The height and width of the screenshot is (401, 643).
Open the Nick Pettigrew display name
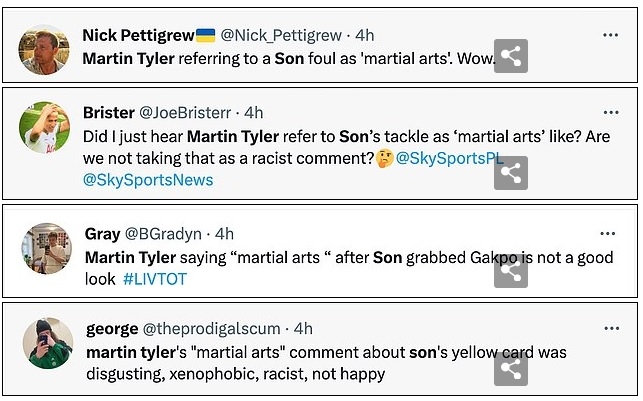[x=138, y=35]
